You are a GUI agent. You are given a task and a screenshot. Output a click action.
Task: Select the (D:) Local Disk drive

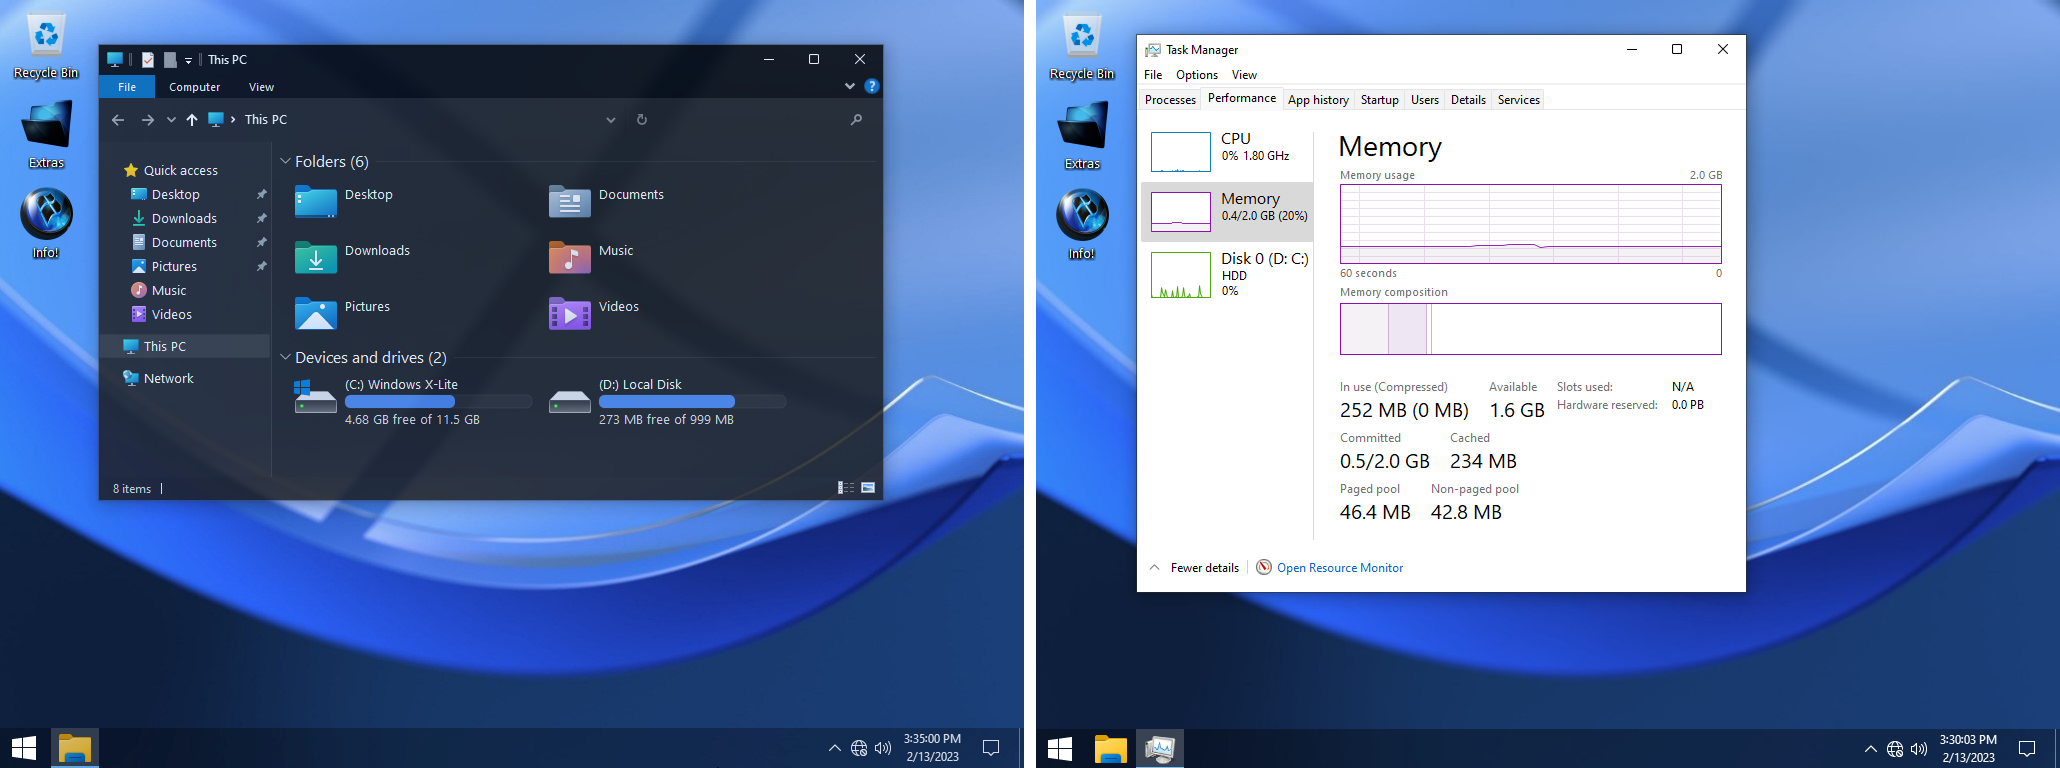point(667,401)
